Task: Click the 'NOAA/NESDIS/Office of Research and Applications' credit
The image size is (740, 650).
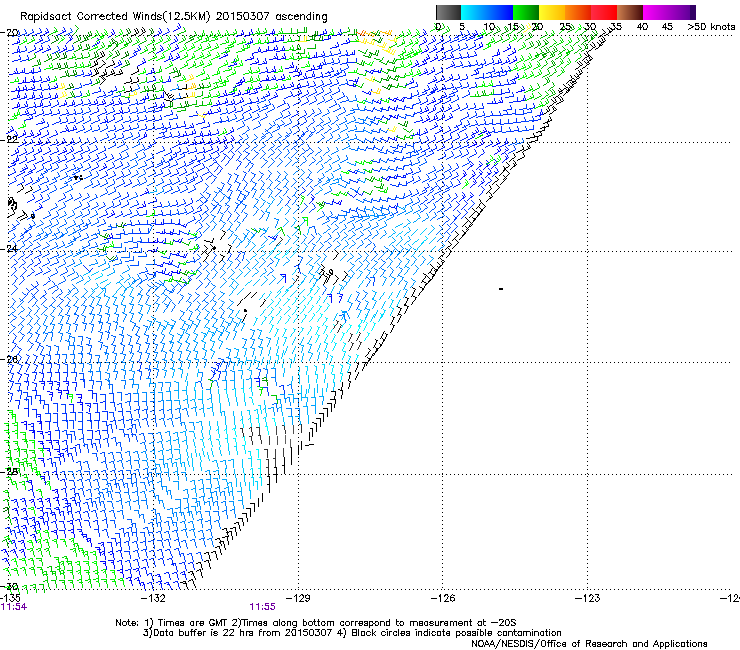Action: point(589,644)
